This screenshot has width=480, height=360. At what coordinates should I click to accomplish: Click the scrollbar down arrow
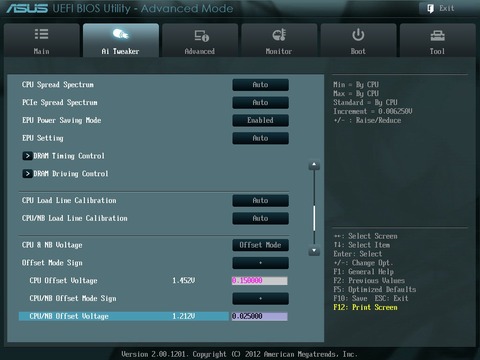(314, 251)
